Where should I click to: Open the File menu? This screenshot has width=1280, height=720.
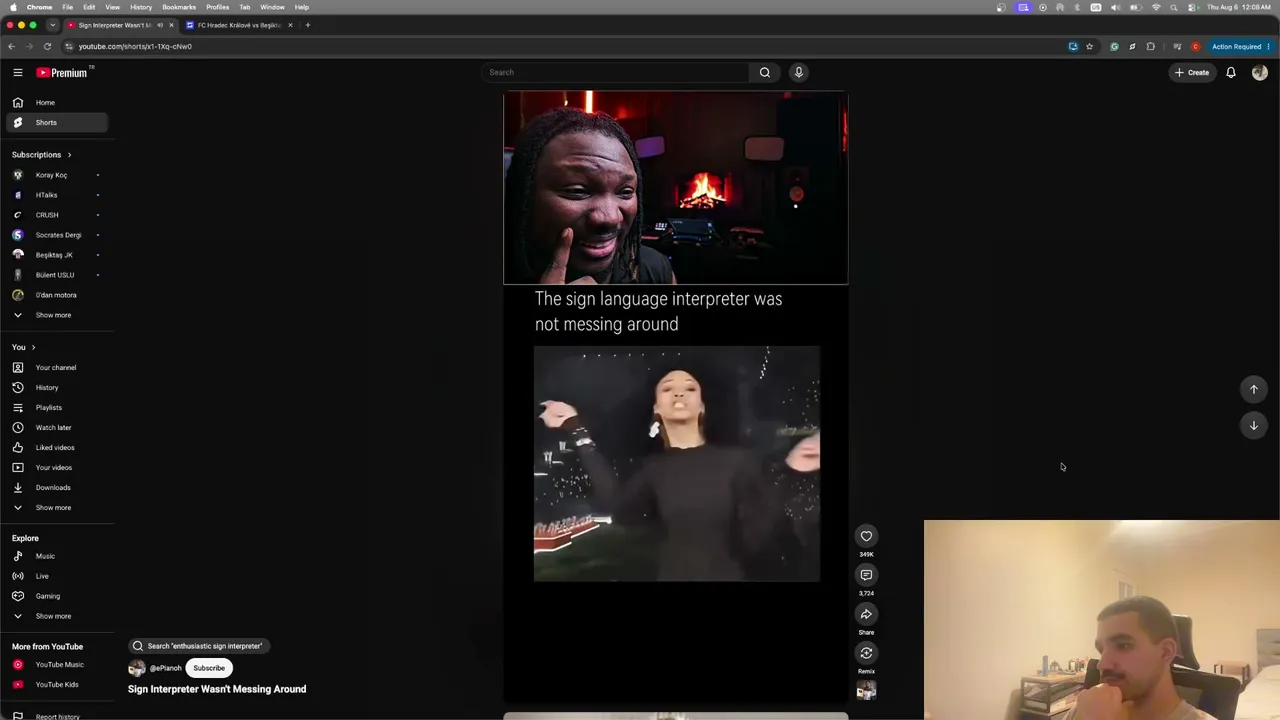(x=67, y=7)
